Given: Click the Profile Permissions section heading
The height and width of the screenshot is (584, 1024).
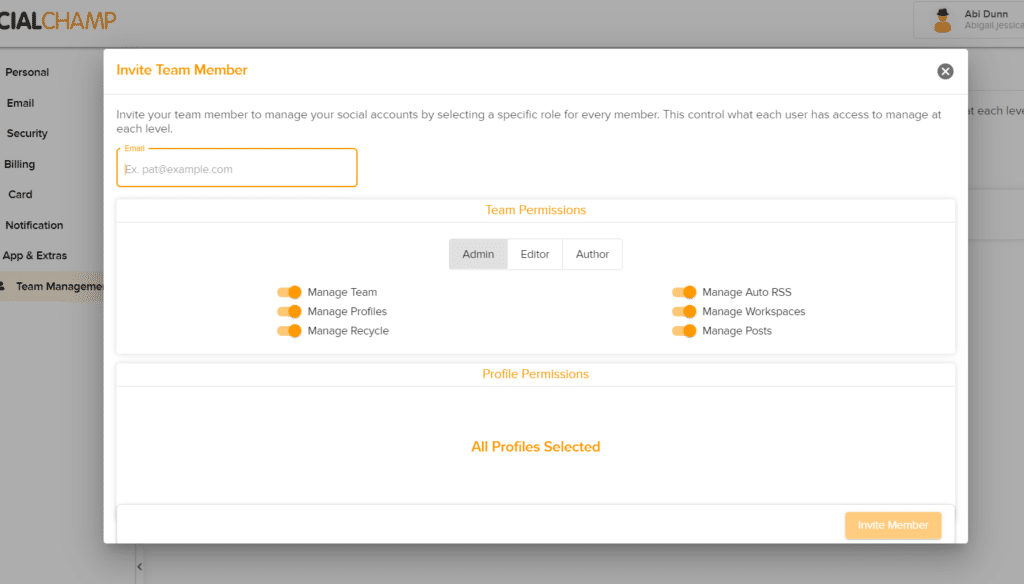Looking at the screenshot, I should pos(536,374).
